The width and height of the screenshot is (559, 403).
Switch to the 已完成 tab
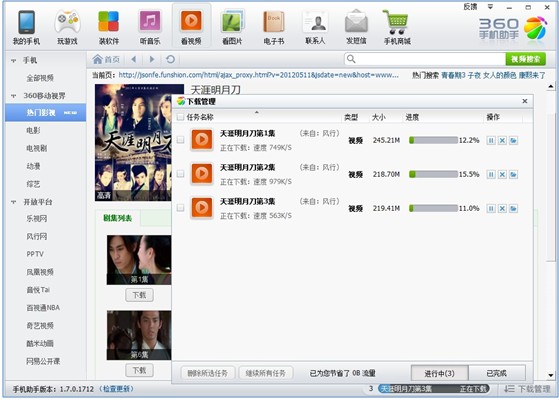[x=497, y=373]
